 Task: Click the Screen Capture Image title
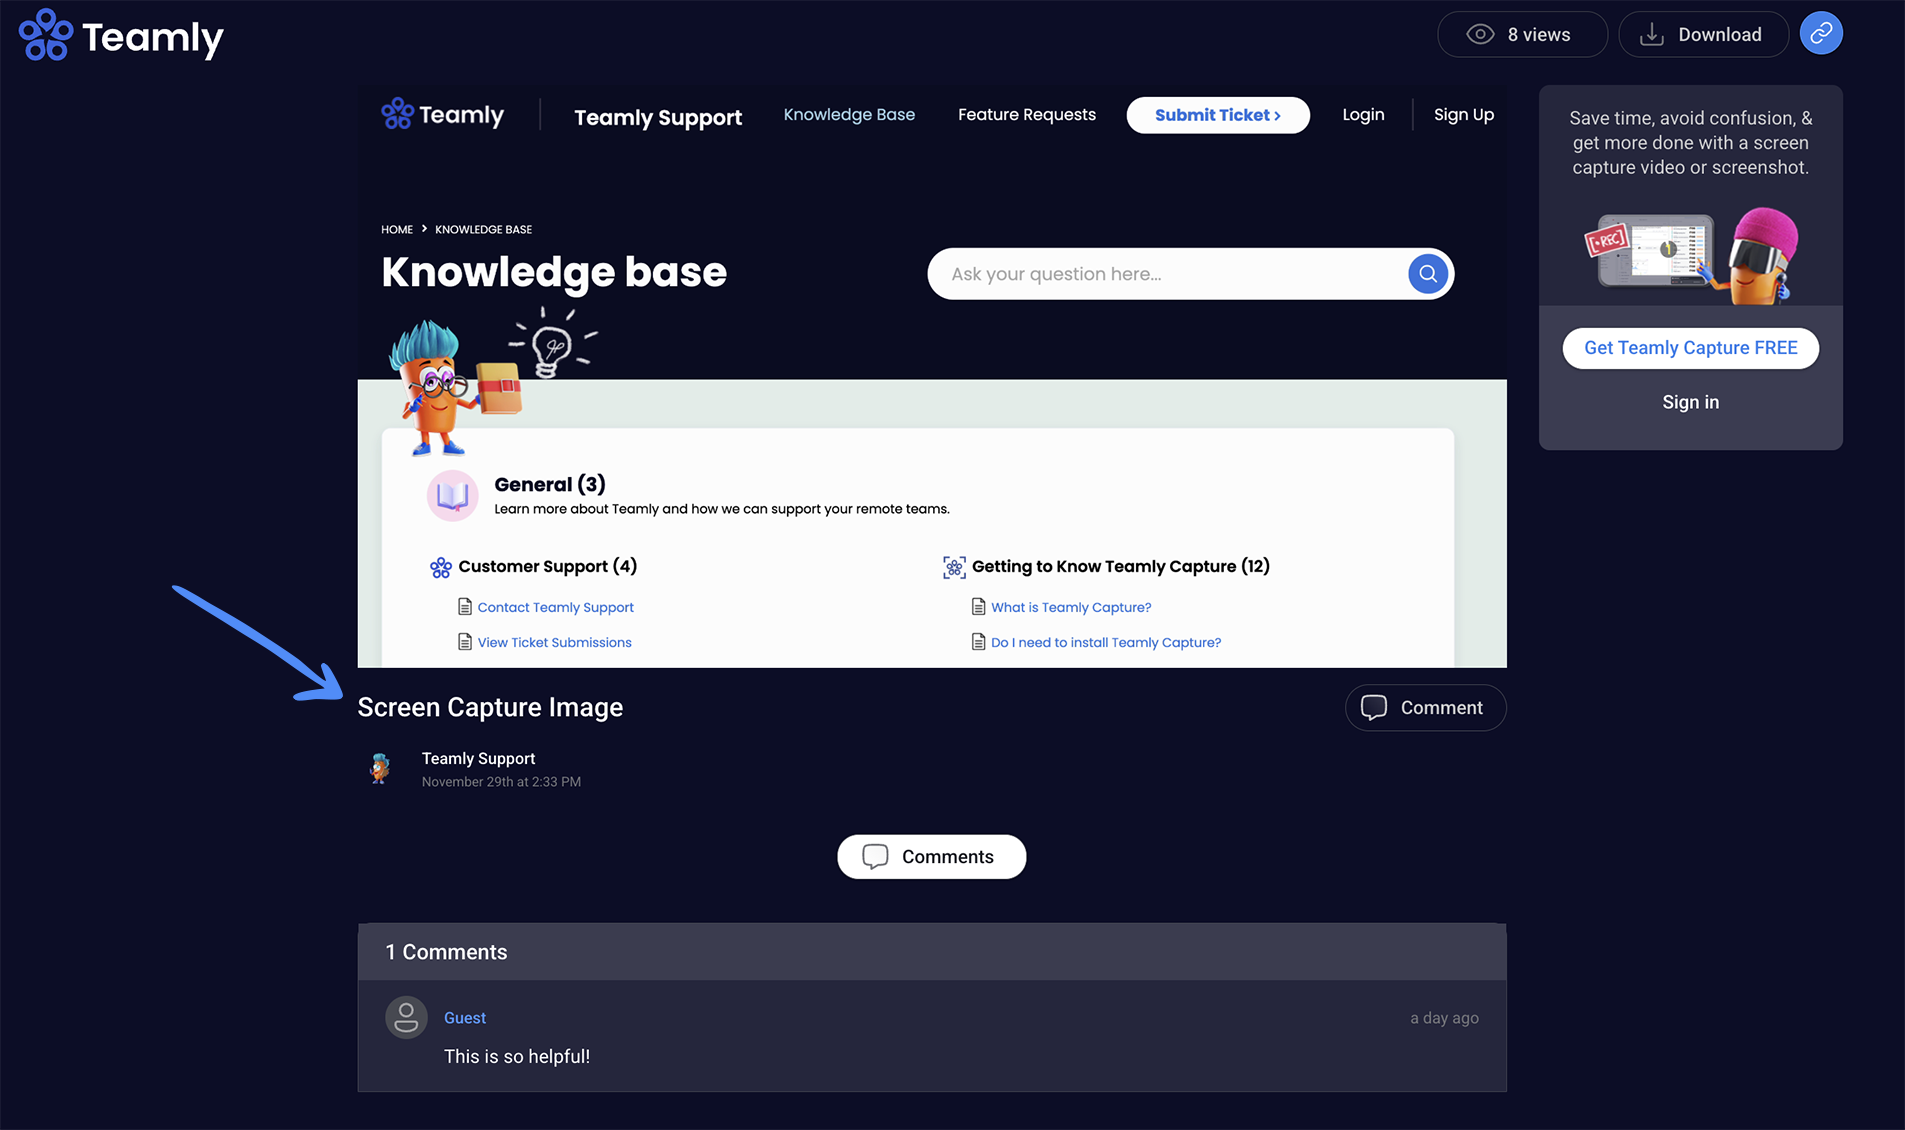tap(490, 707)
